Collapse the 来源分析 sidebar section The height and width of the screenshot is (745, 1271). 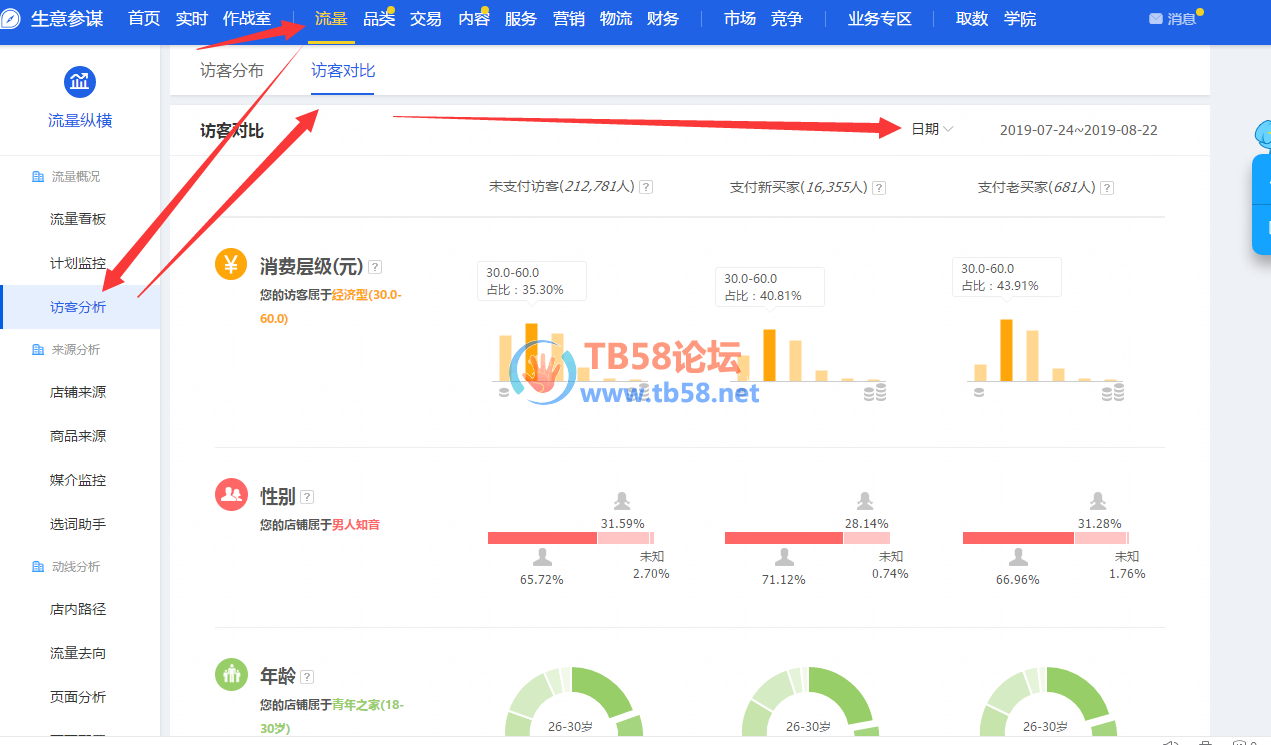pyautogui.click(x=75, y=350)
